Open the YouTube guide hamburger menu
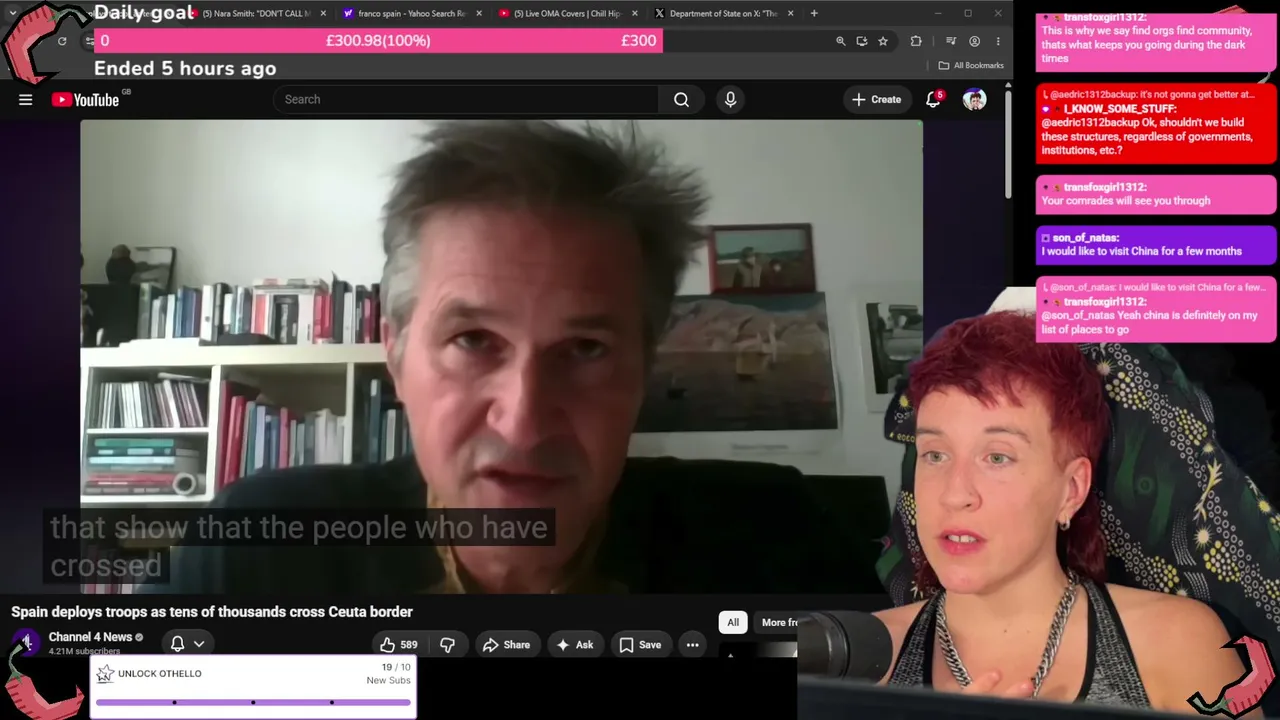 [26, 99]
